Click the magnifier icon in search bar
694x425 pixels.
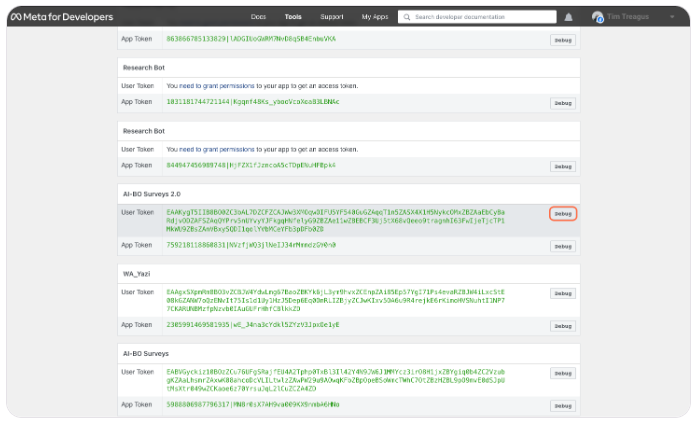[405, 17]
